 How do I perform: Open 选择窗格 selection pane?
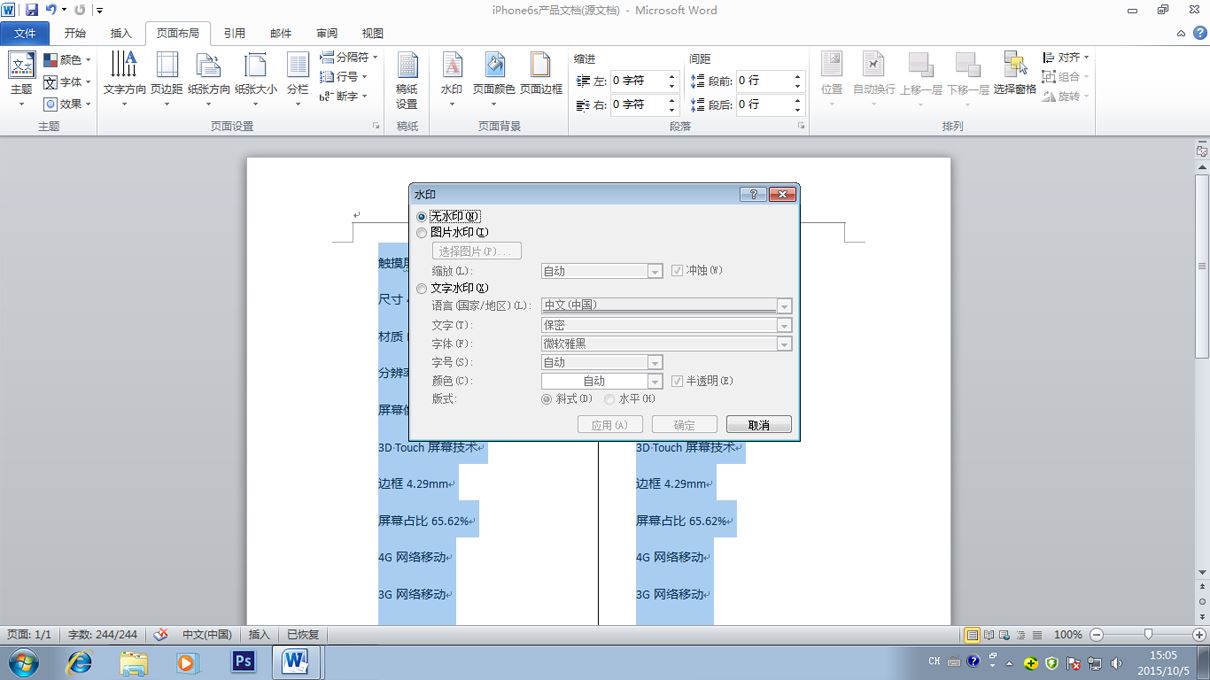1015,75
